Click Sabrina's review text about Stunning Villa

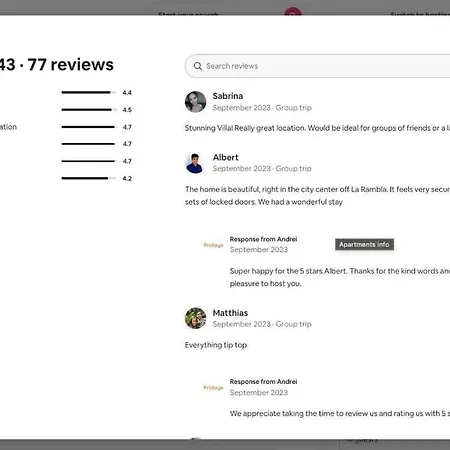point(317,128)
